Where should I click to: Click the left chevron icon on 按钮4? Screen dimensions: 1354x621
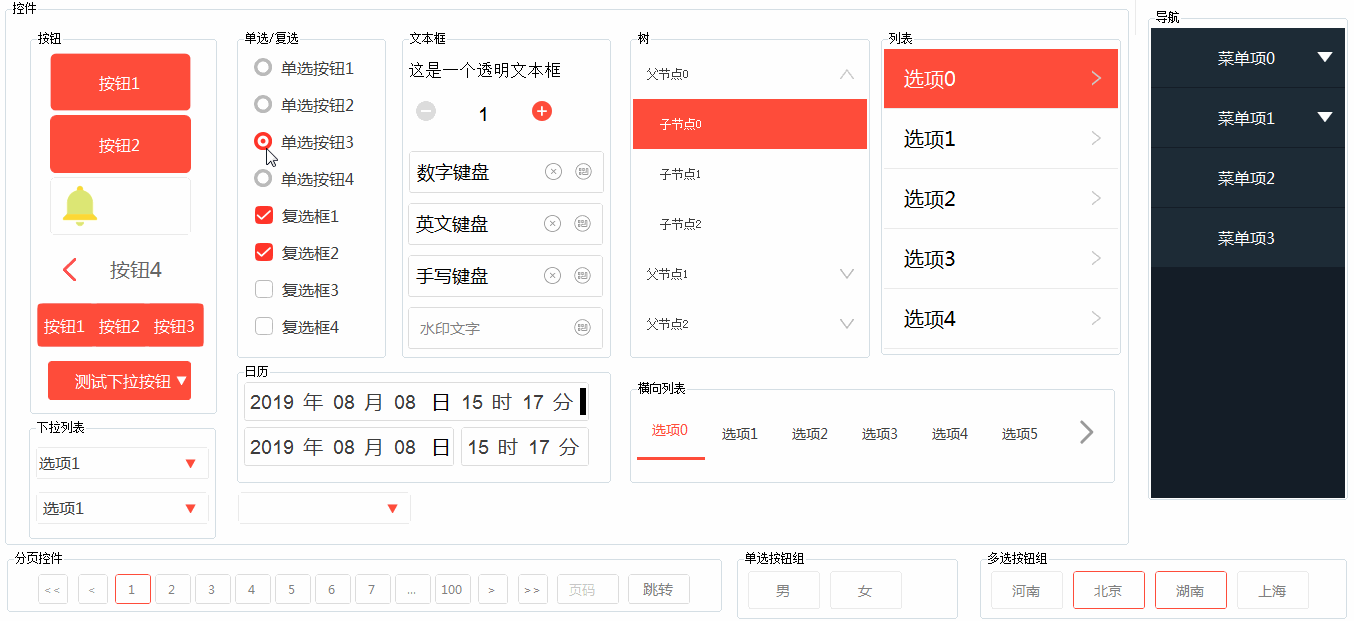(x=70, y=269)
